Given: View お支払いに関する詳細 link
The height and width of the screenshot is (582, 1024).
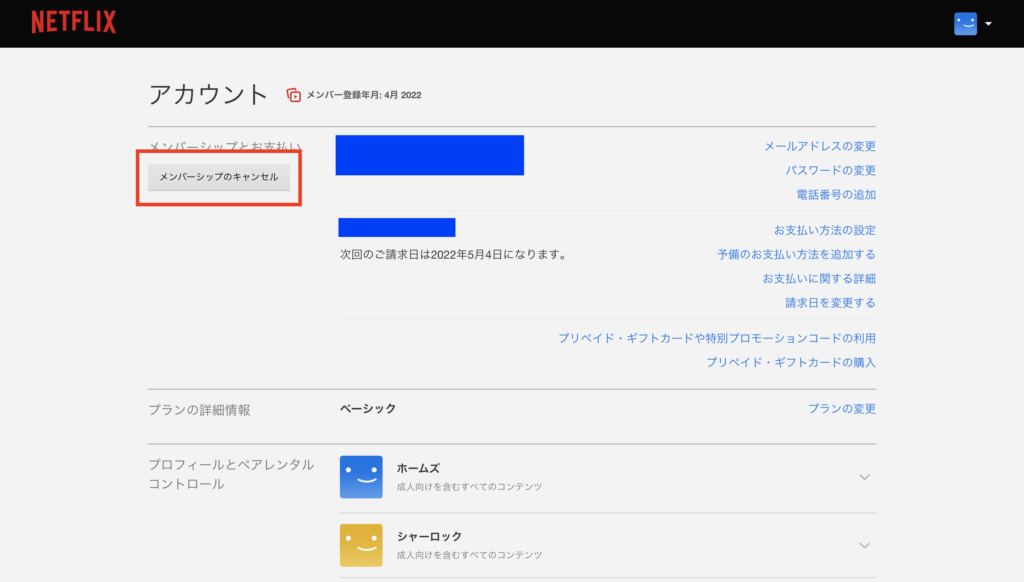Looking at the screenshot, I should coord(819,278).
